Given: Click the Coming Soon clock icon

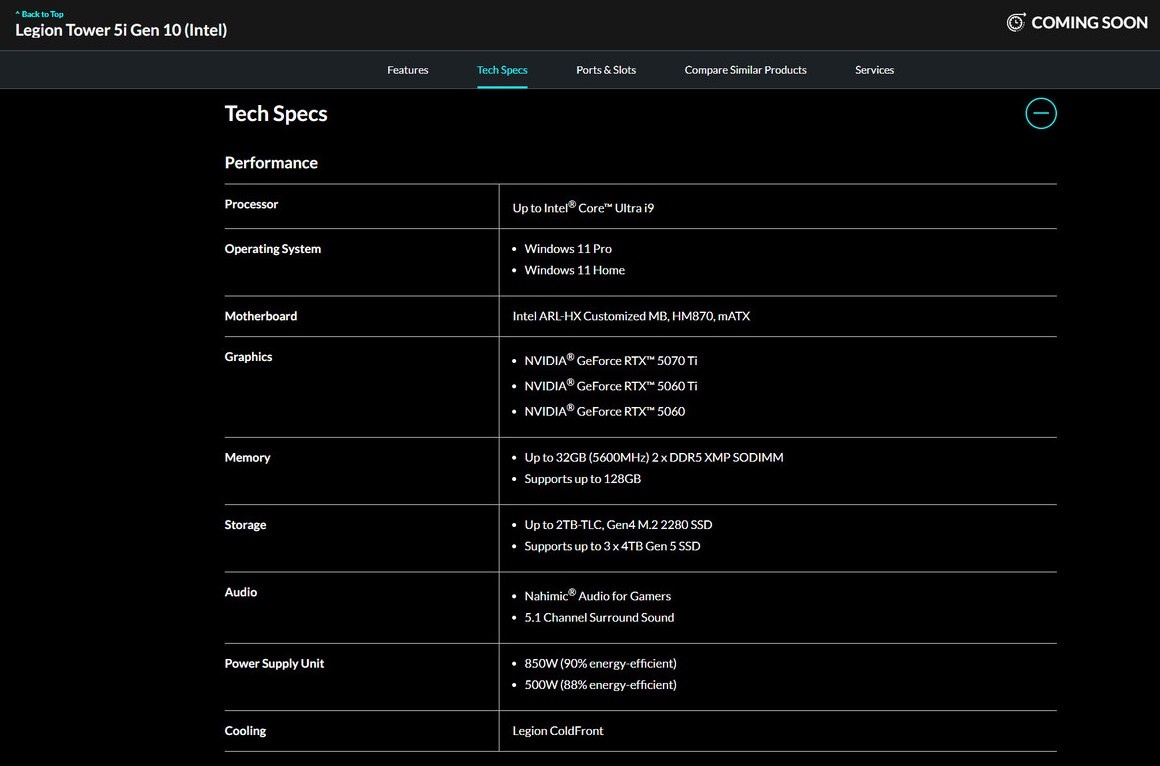Looking at the screenshot, I should point(1016,22).
